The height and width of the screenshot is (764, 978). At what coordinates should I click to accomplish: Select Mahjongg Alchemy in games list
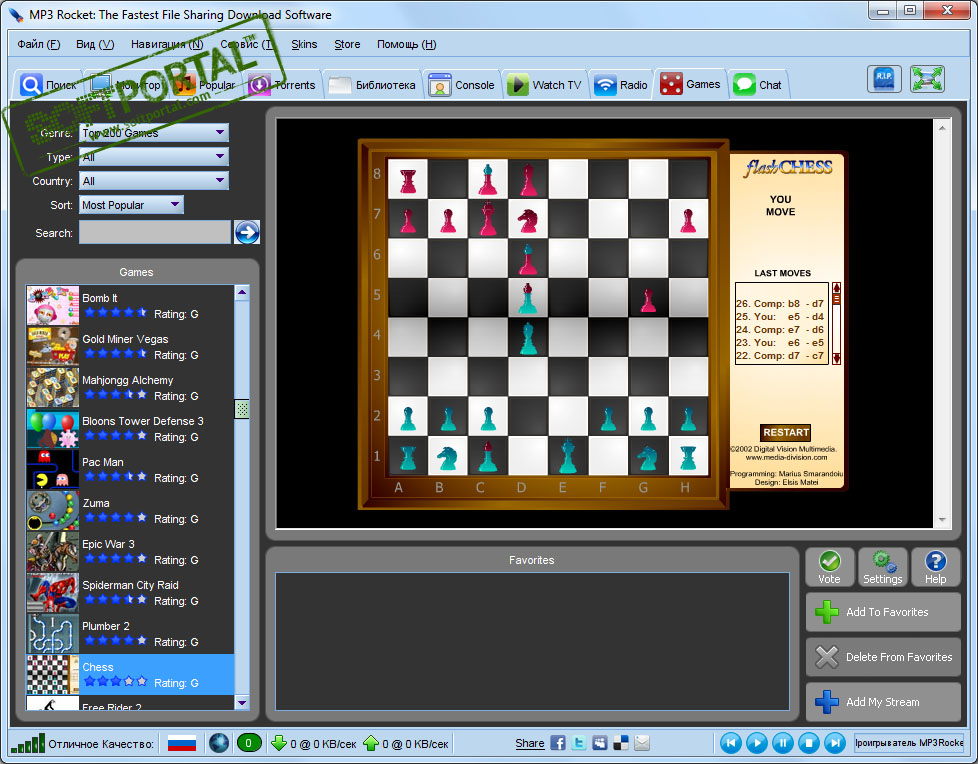tap(130, 388)
